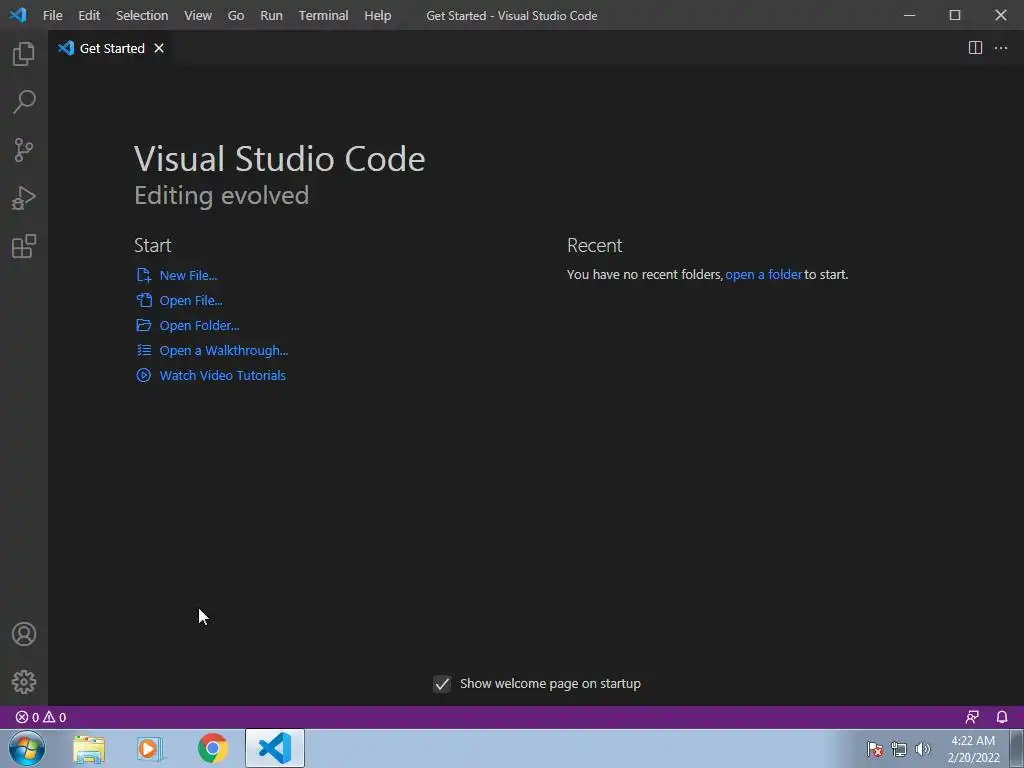This screenshot has height=768, width=1024.
Task: Click the network tray icon
Action: (899, 749)
